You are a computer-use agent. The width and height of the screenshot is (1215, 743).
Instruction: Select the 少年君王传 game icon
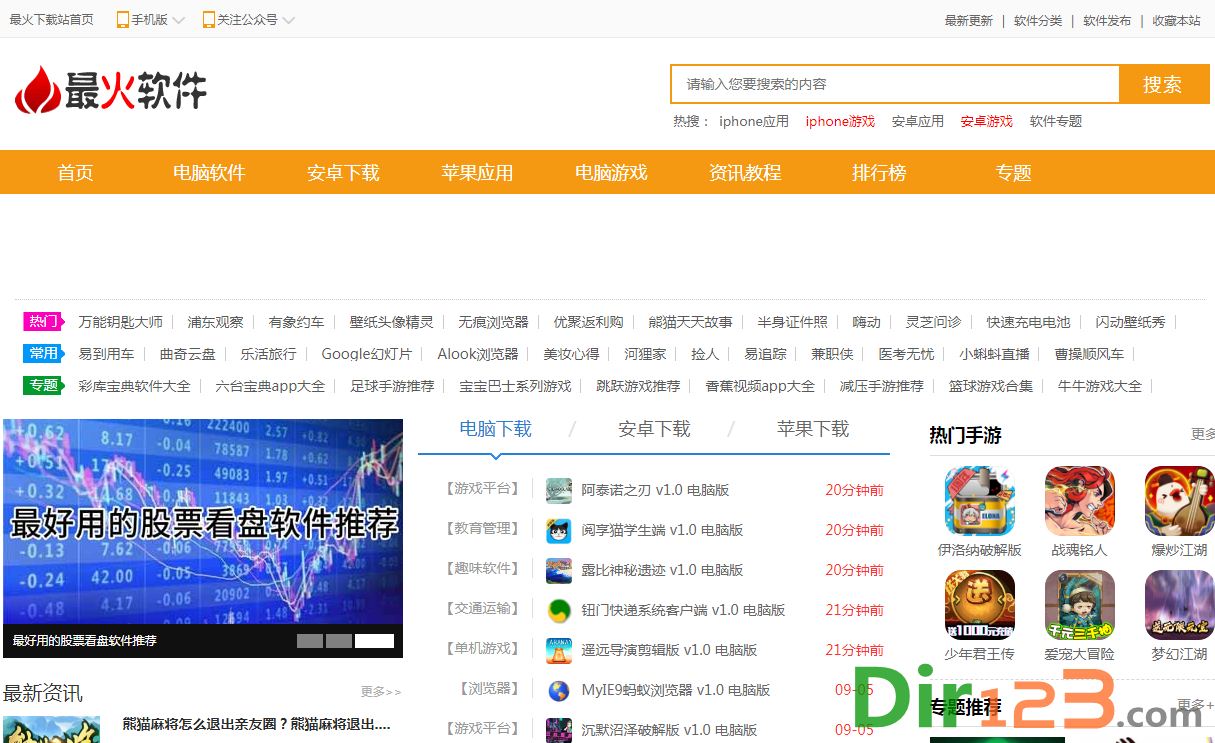tap(979, 605)
